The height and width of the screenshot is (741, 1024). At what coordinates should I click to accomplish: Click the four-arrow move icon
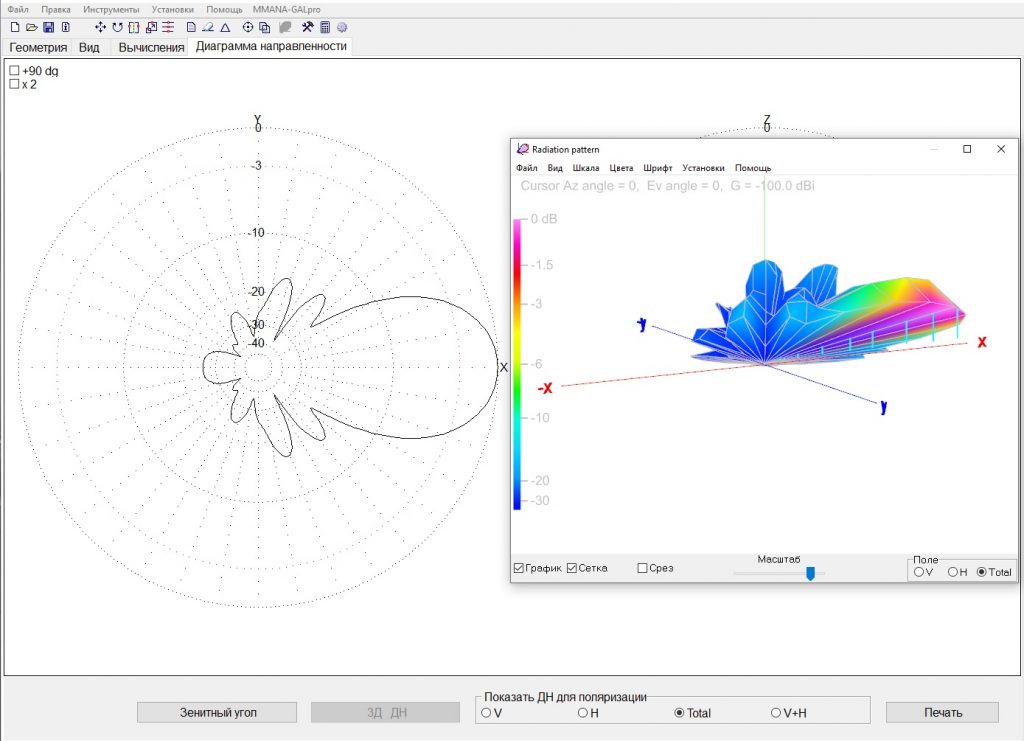pos(100,27)
